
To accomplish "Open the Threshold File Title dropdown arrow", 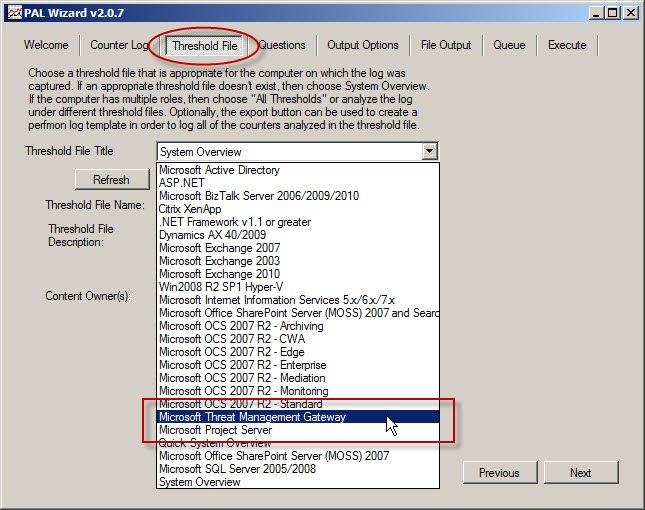I will 429,152.
